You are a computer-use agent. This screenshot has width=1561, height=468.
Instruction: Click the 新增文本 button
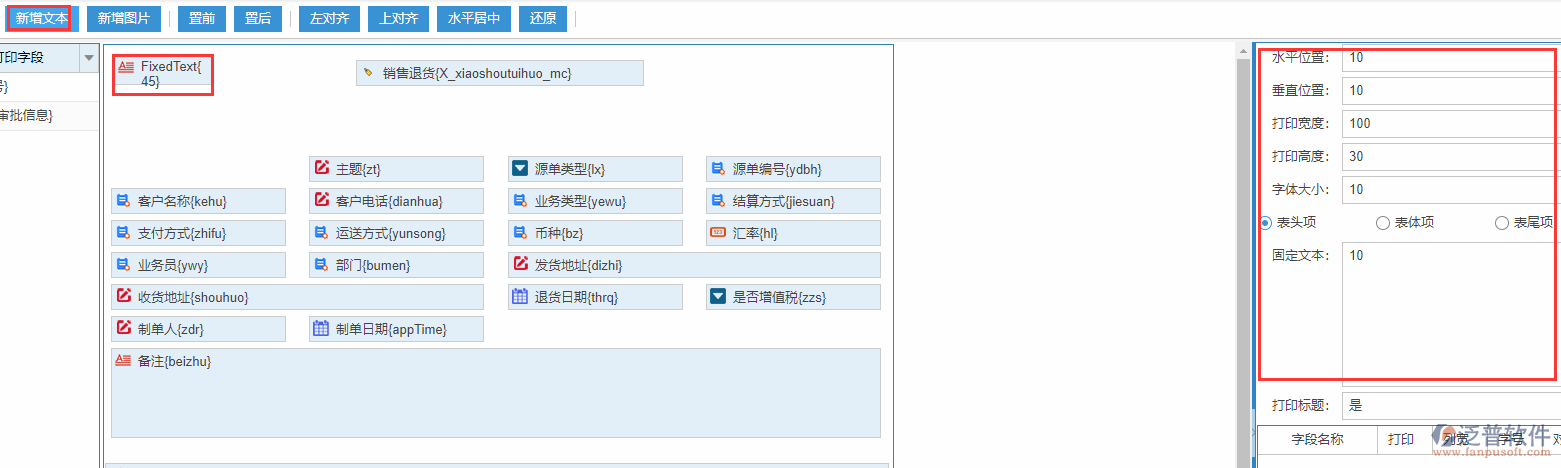[42, 18]
